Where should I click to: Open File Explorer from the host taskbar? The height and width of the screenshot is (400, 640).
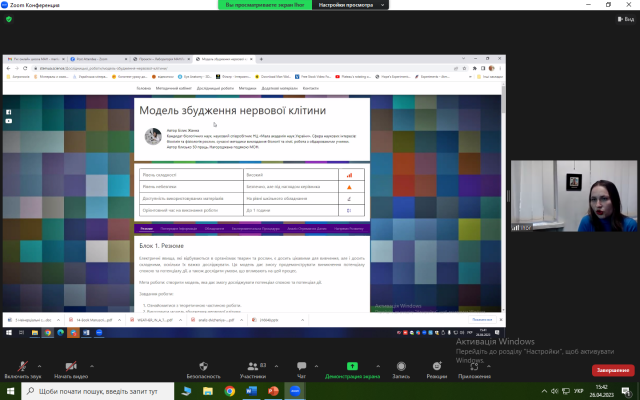208,391
